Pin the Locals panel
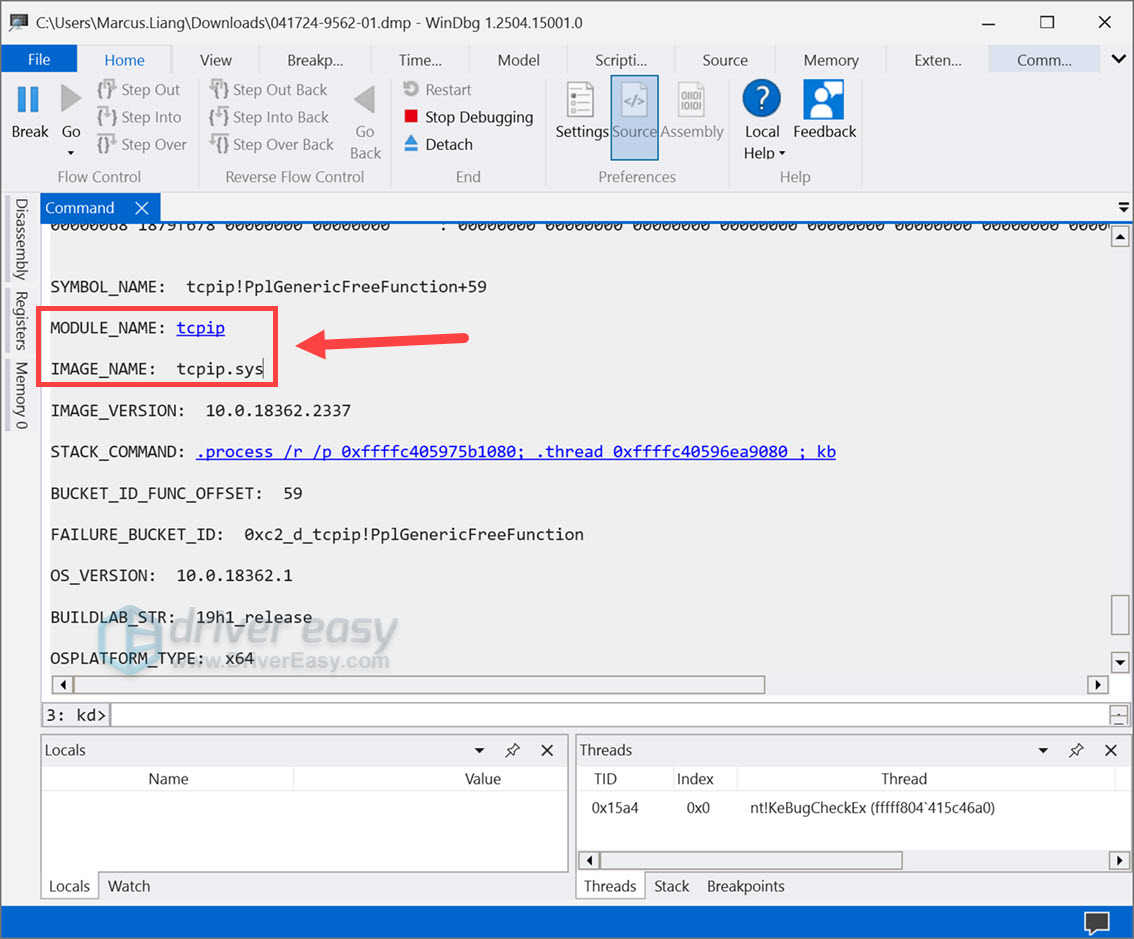Viewport: 1134px width, 939px height. [513, 750]
